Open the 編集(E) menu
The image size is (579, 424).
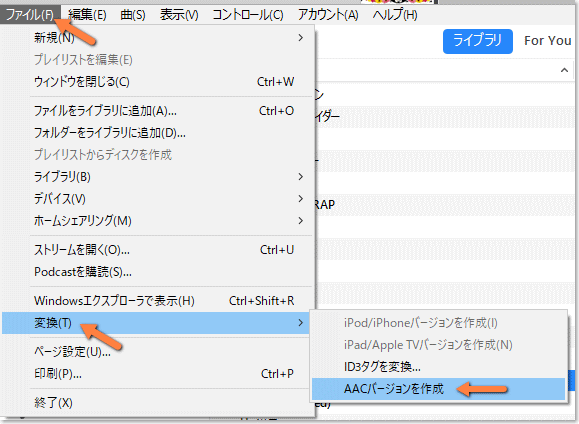point(87,15)
